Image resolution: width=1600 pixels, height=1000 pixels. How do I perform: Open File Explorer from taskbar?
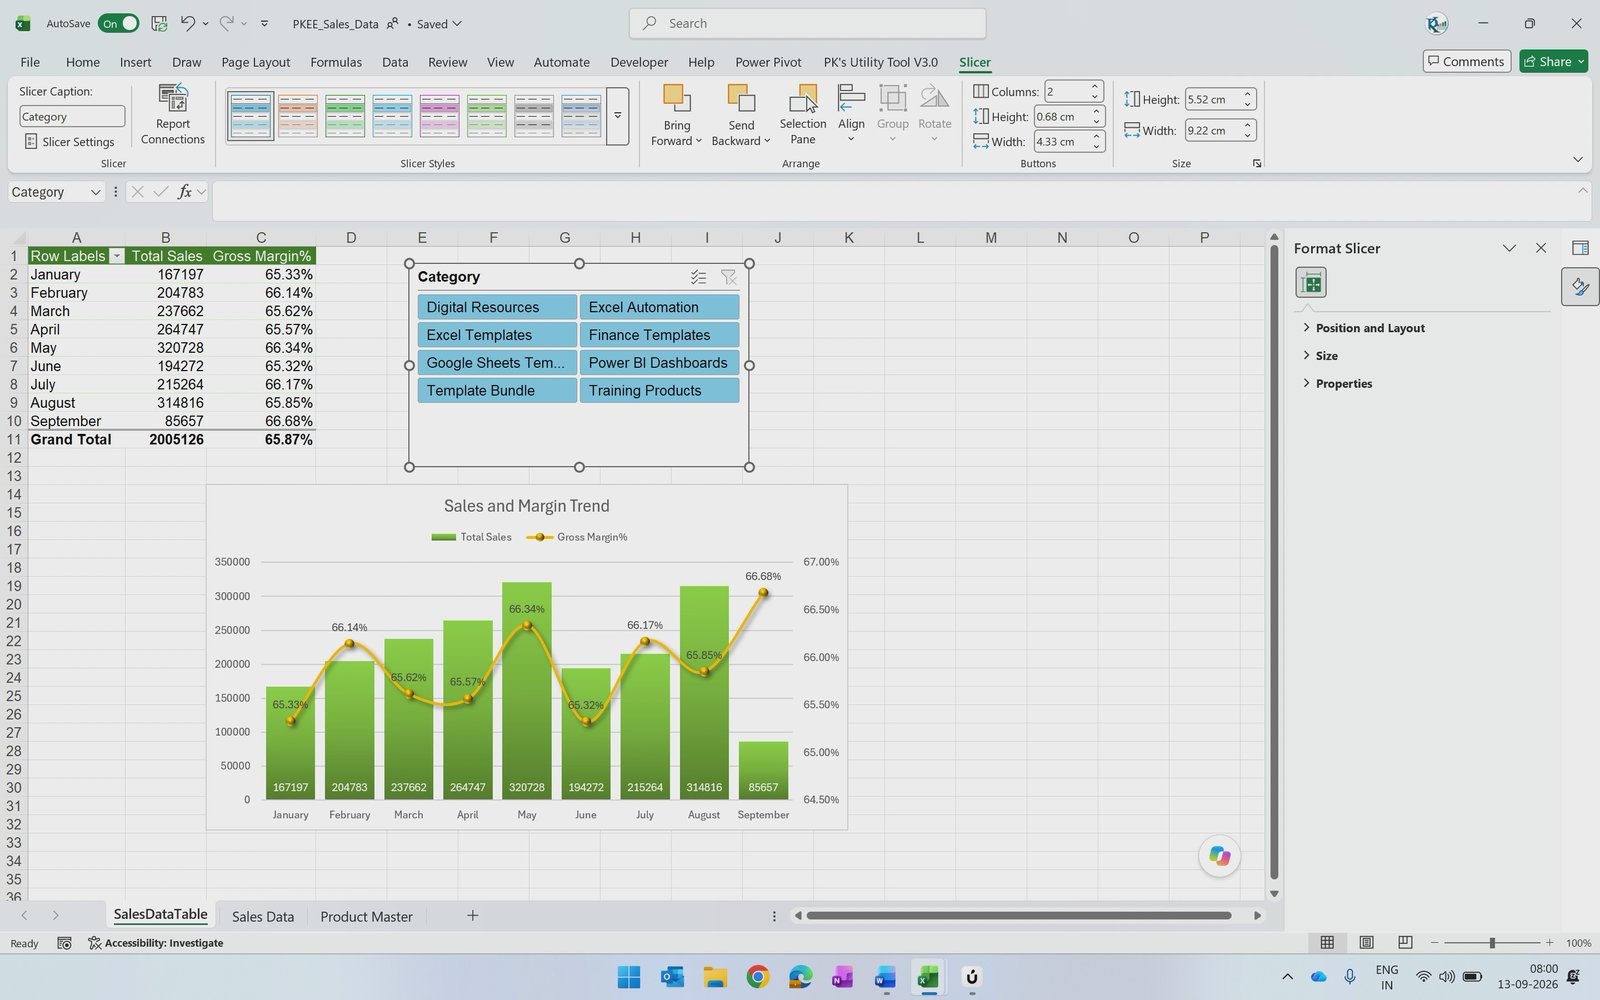click(715, 977)
